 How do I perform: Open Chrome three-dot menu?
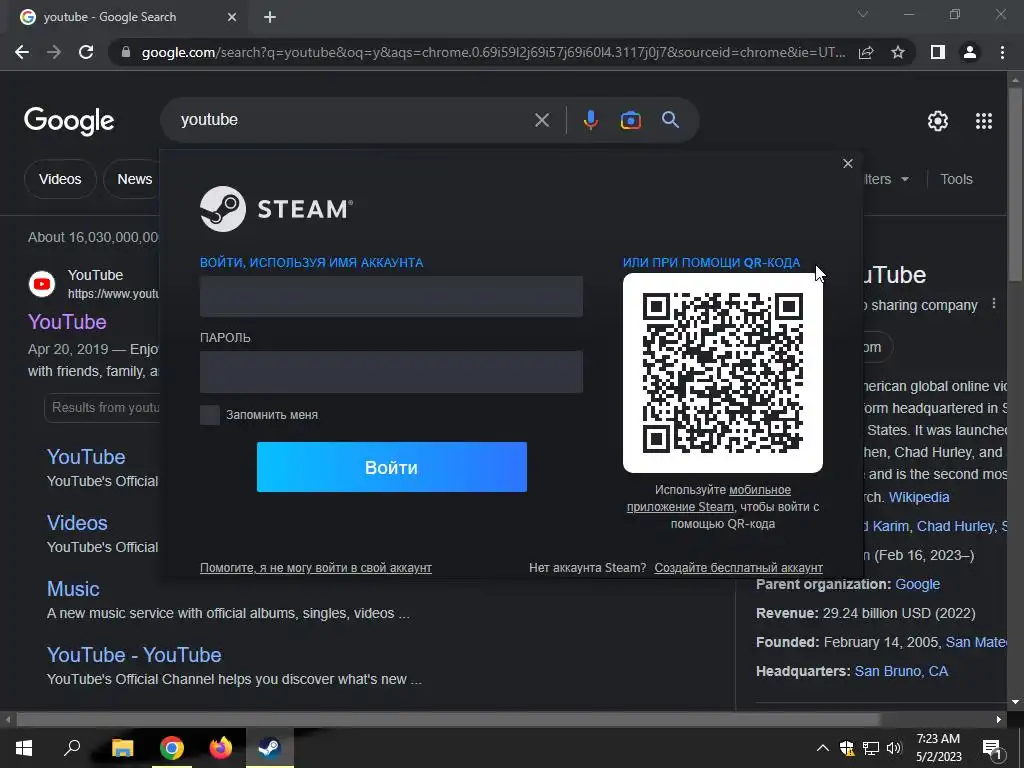tap(1002, 52)
